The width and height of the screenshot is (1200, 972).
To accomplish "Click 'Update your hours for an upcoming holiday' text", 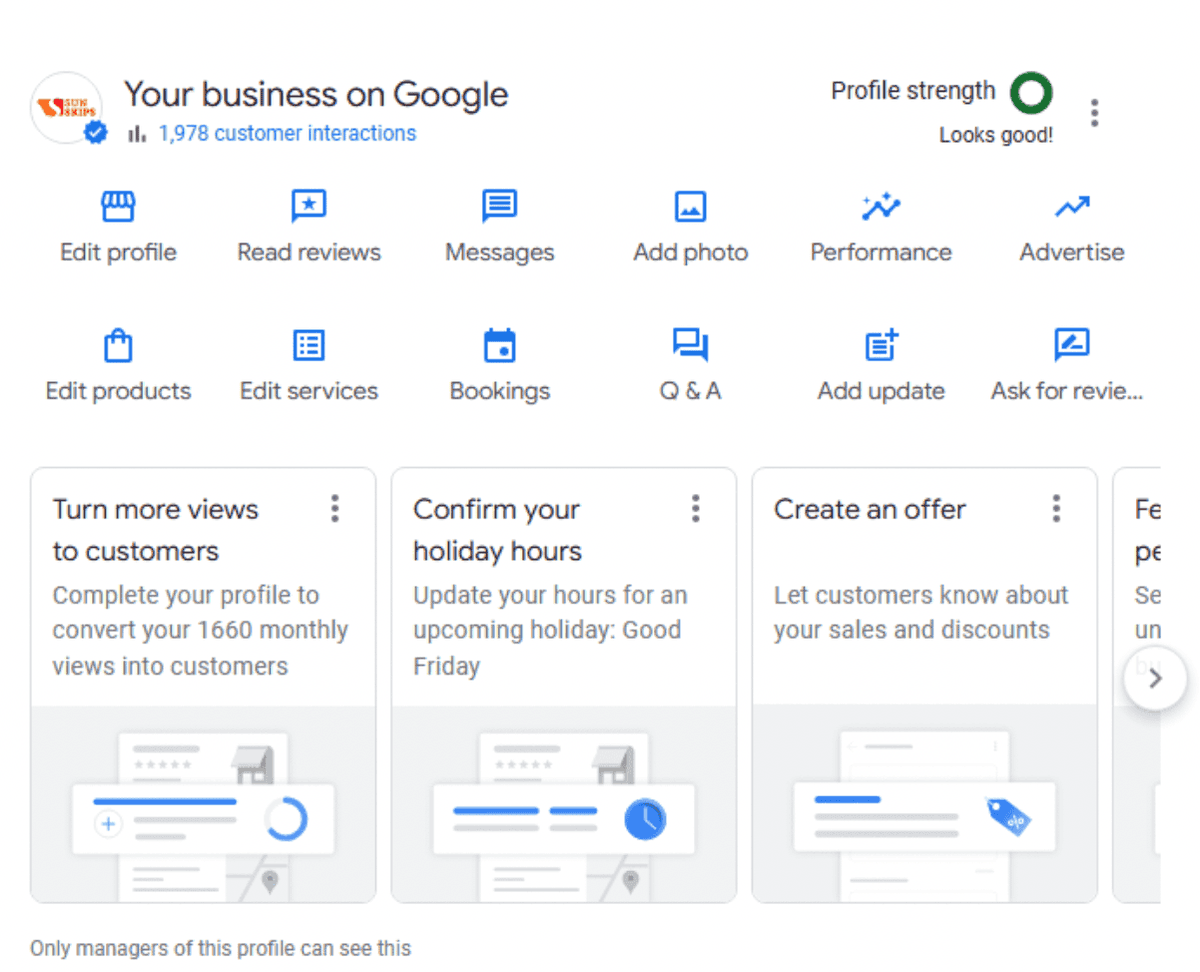I will (x=550, y=630).
